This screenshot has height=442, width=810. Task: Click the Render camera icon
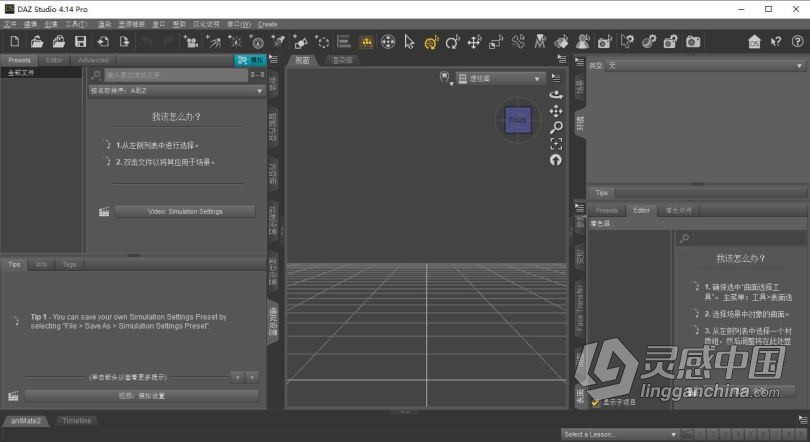point(693,41)
